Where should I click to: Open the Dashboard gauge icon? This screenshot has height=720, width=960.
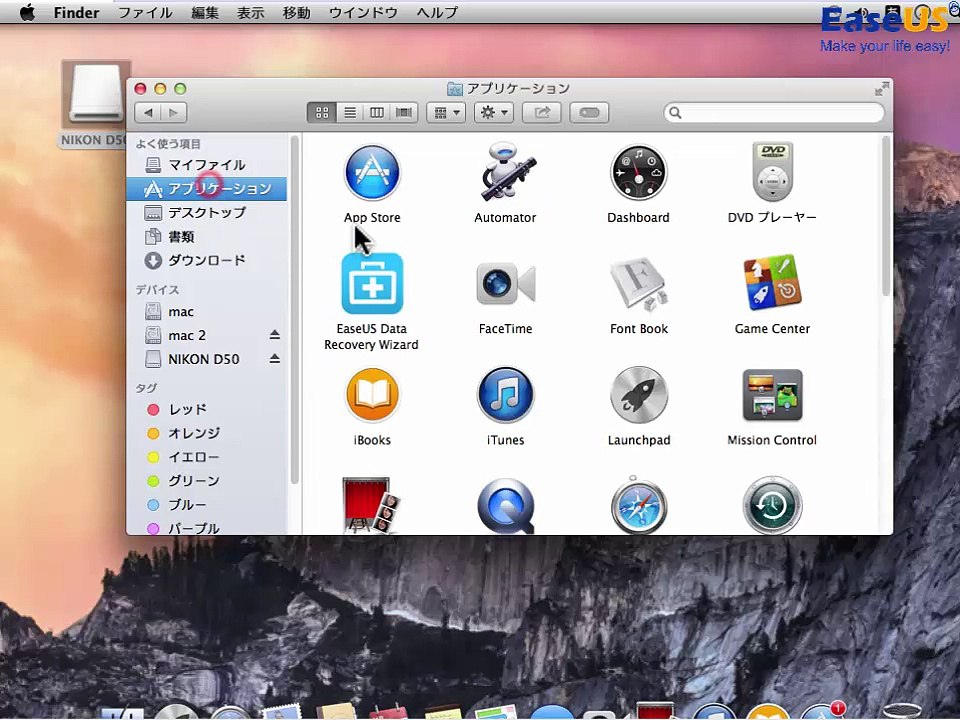639,173
